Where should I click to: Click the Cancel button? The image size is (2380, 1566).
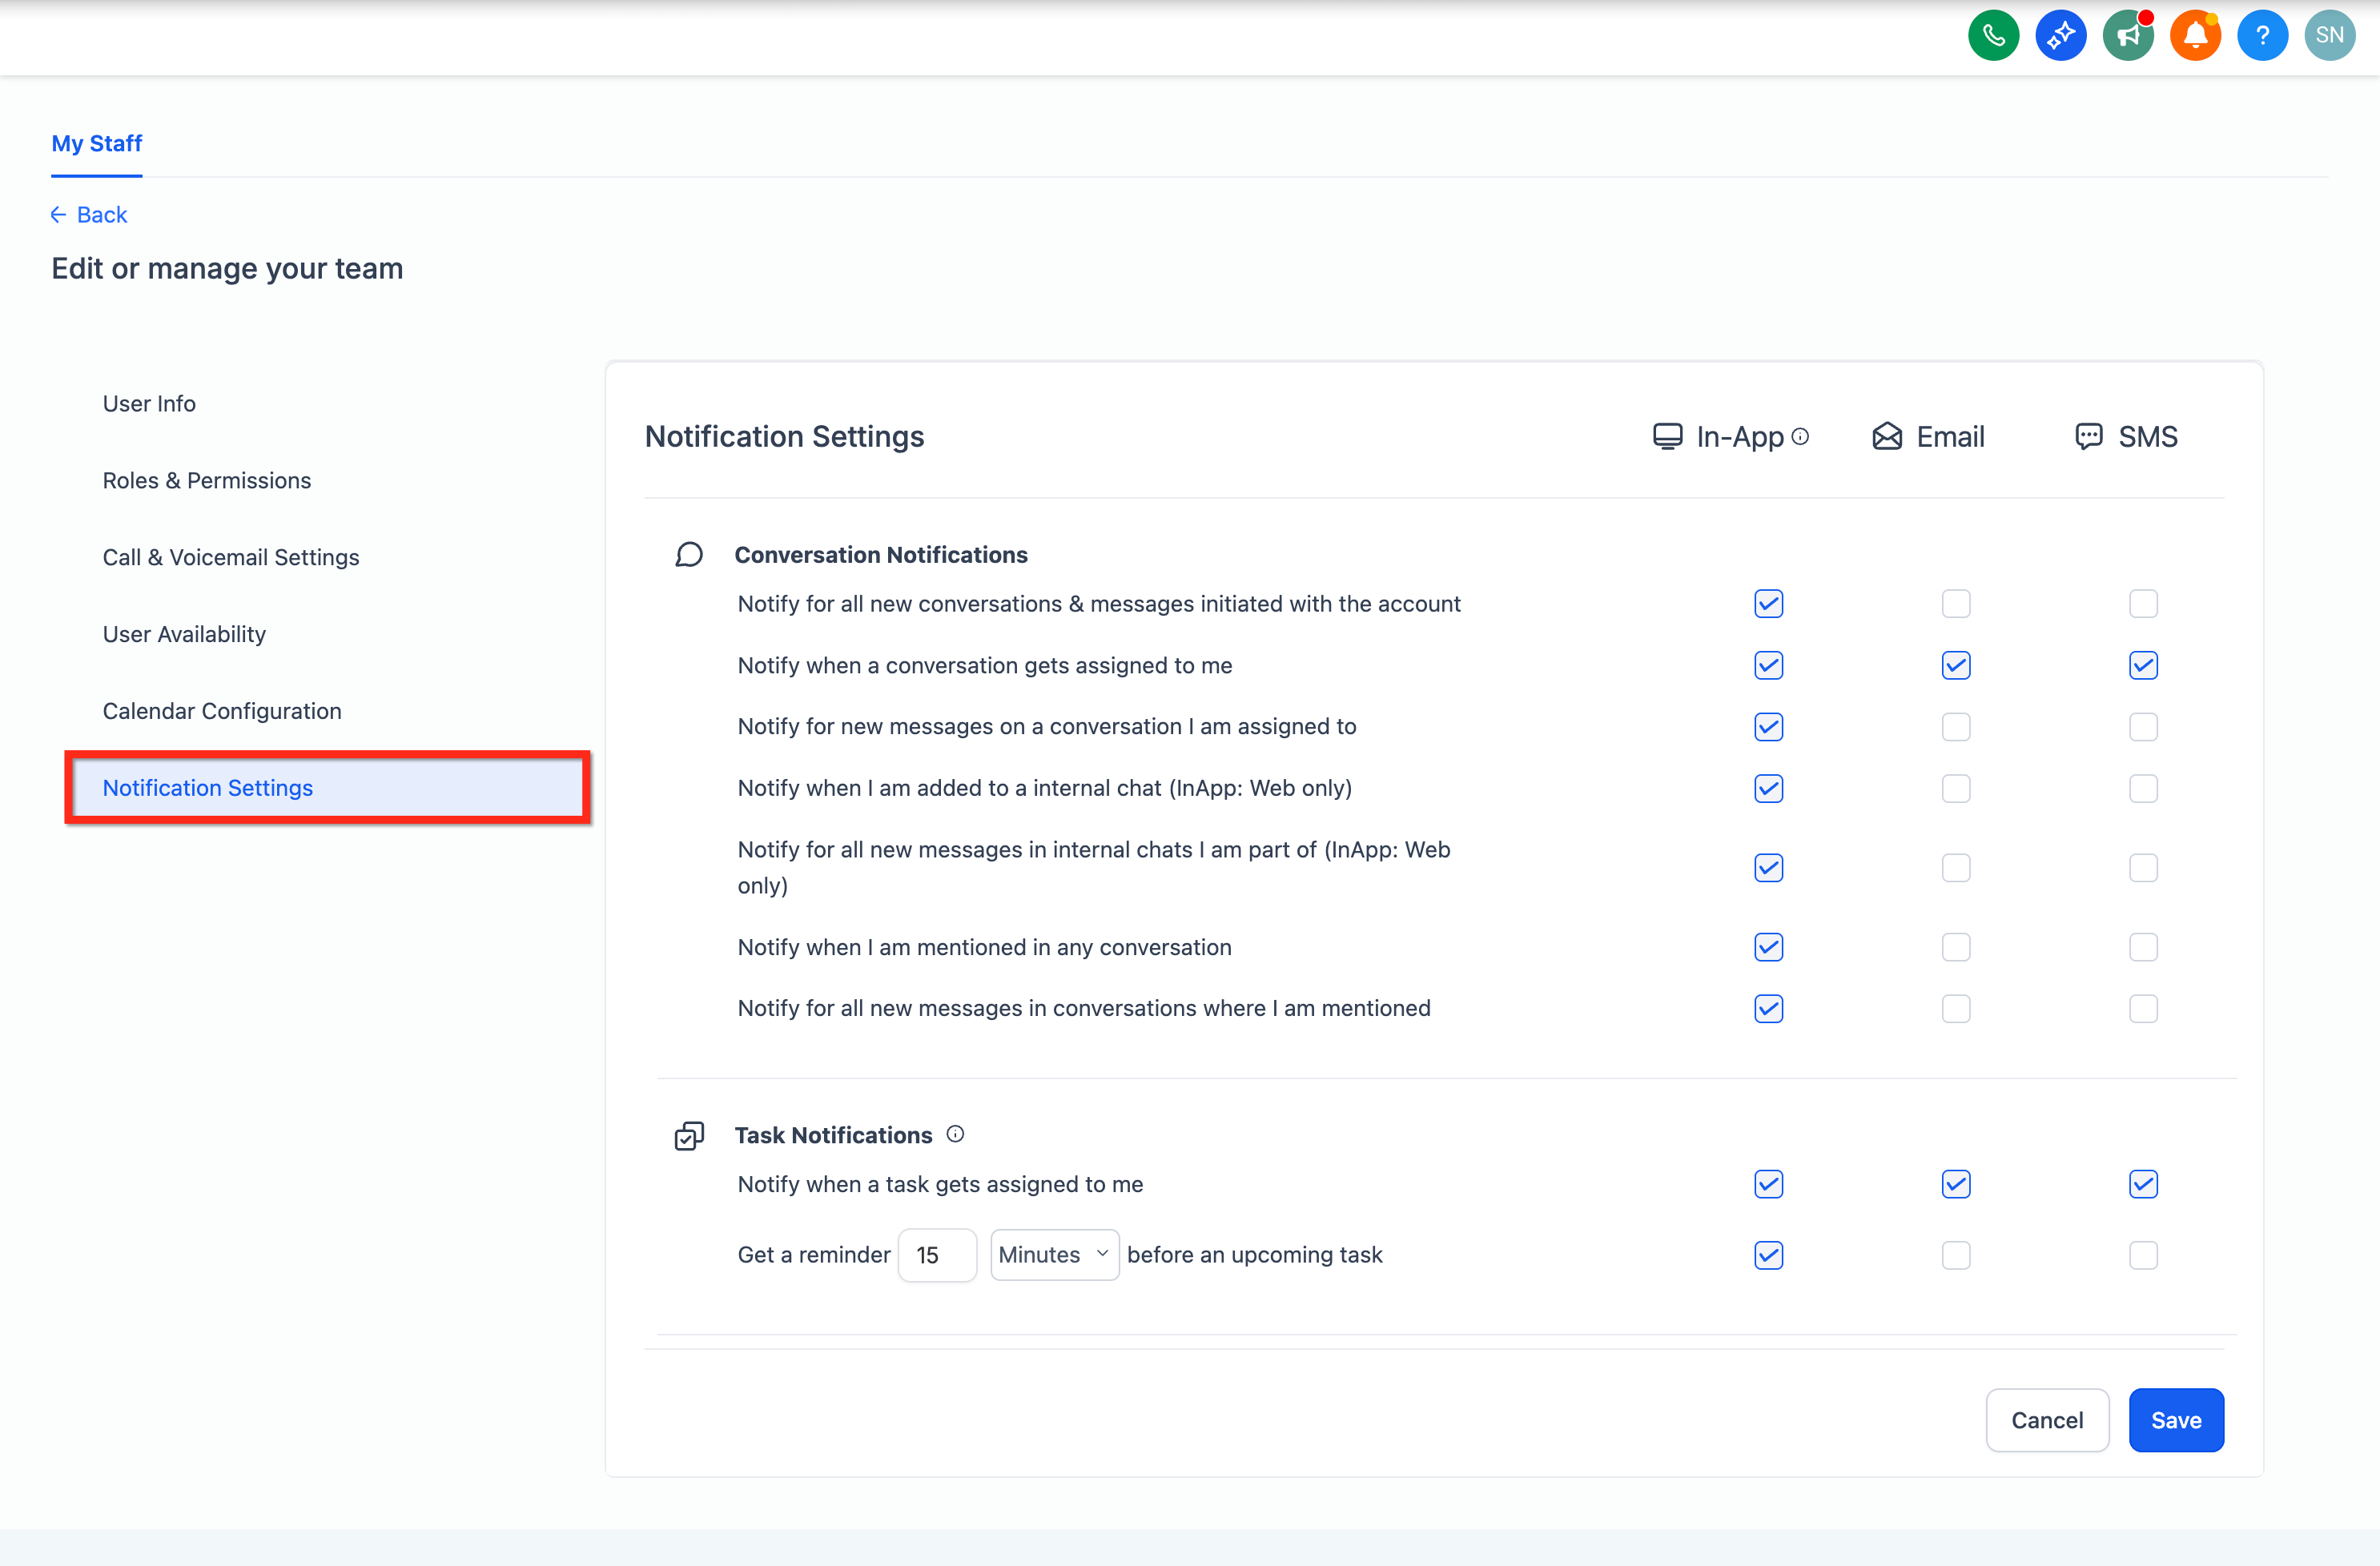2046,1420
